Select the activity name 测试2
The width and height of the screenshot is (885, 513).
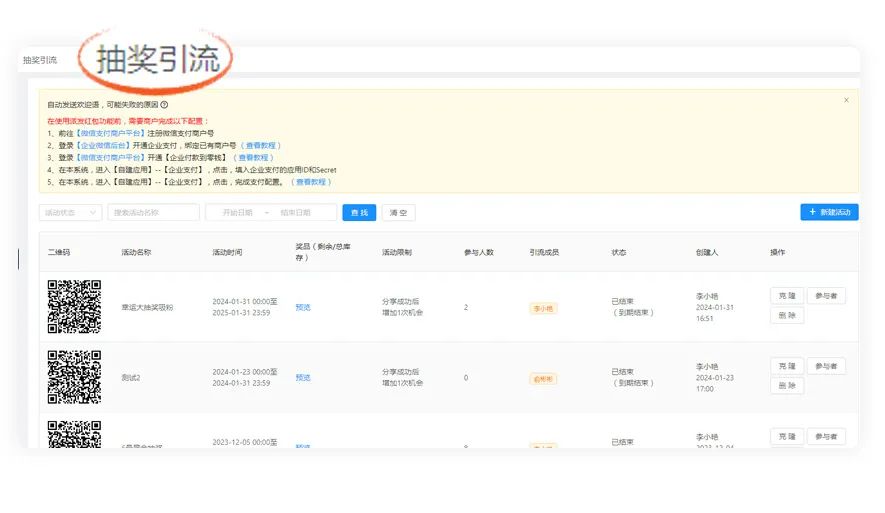[131, 378]
